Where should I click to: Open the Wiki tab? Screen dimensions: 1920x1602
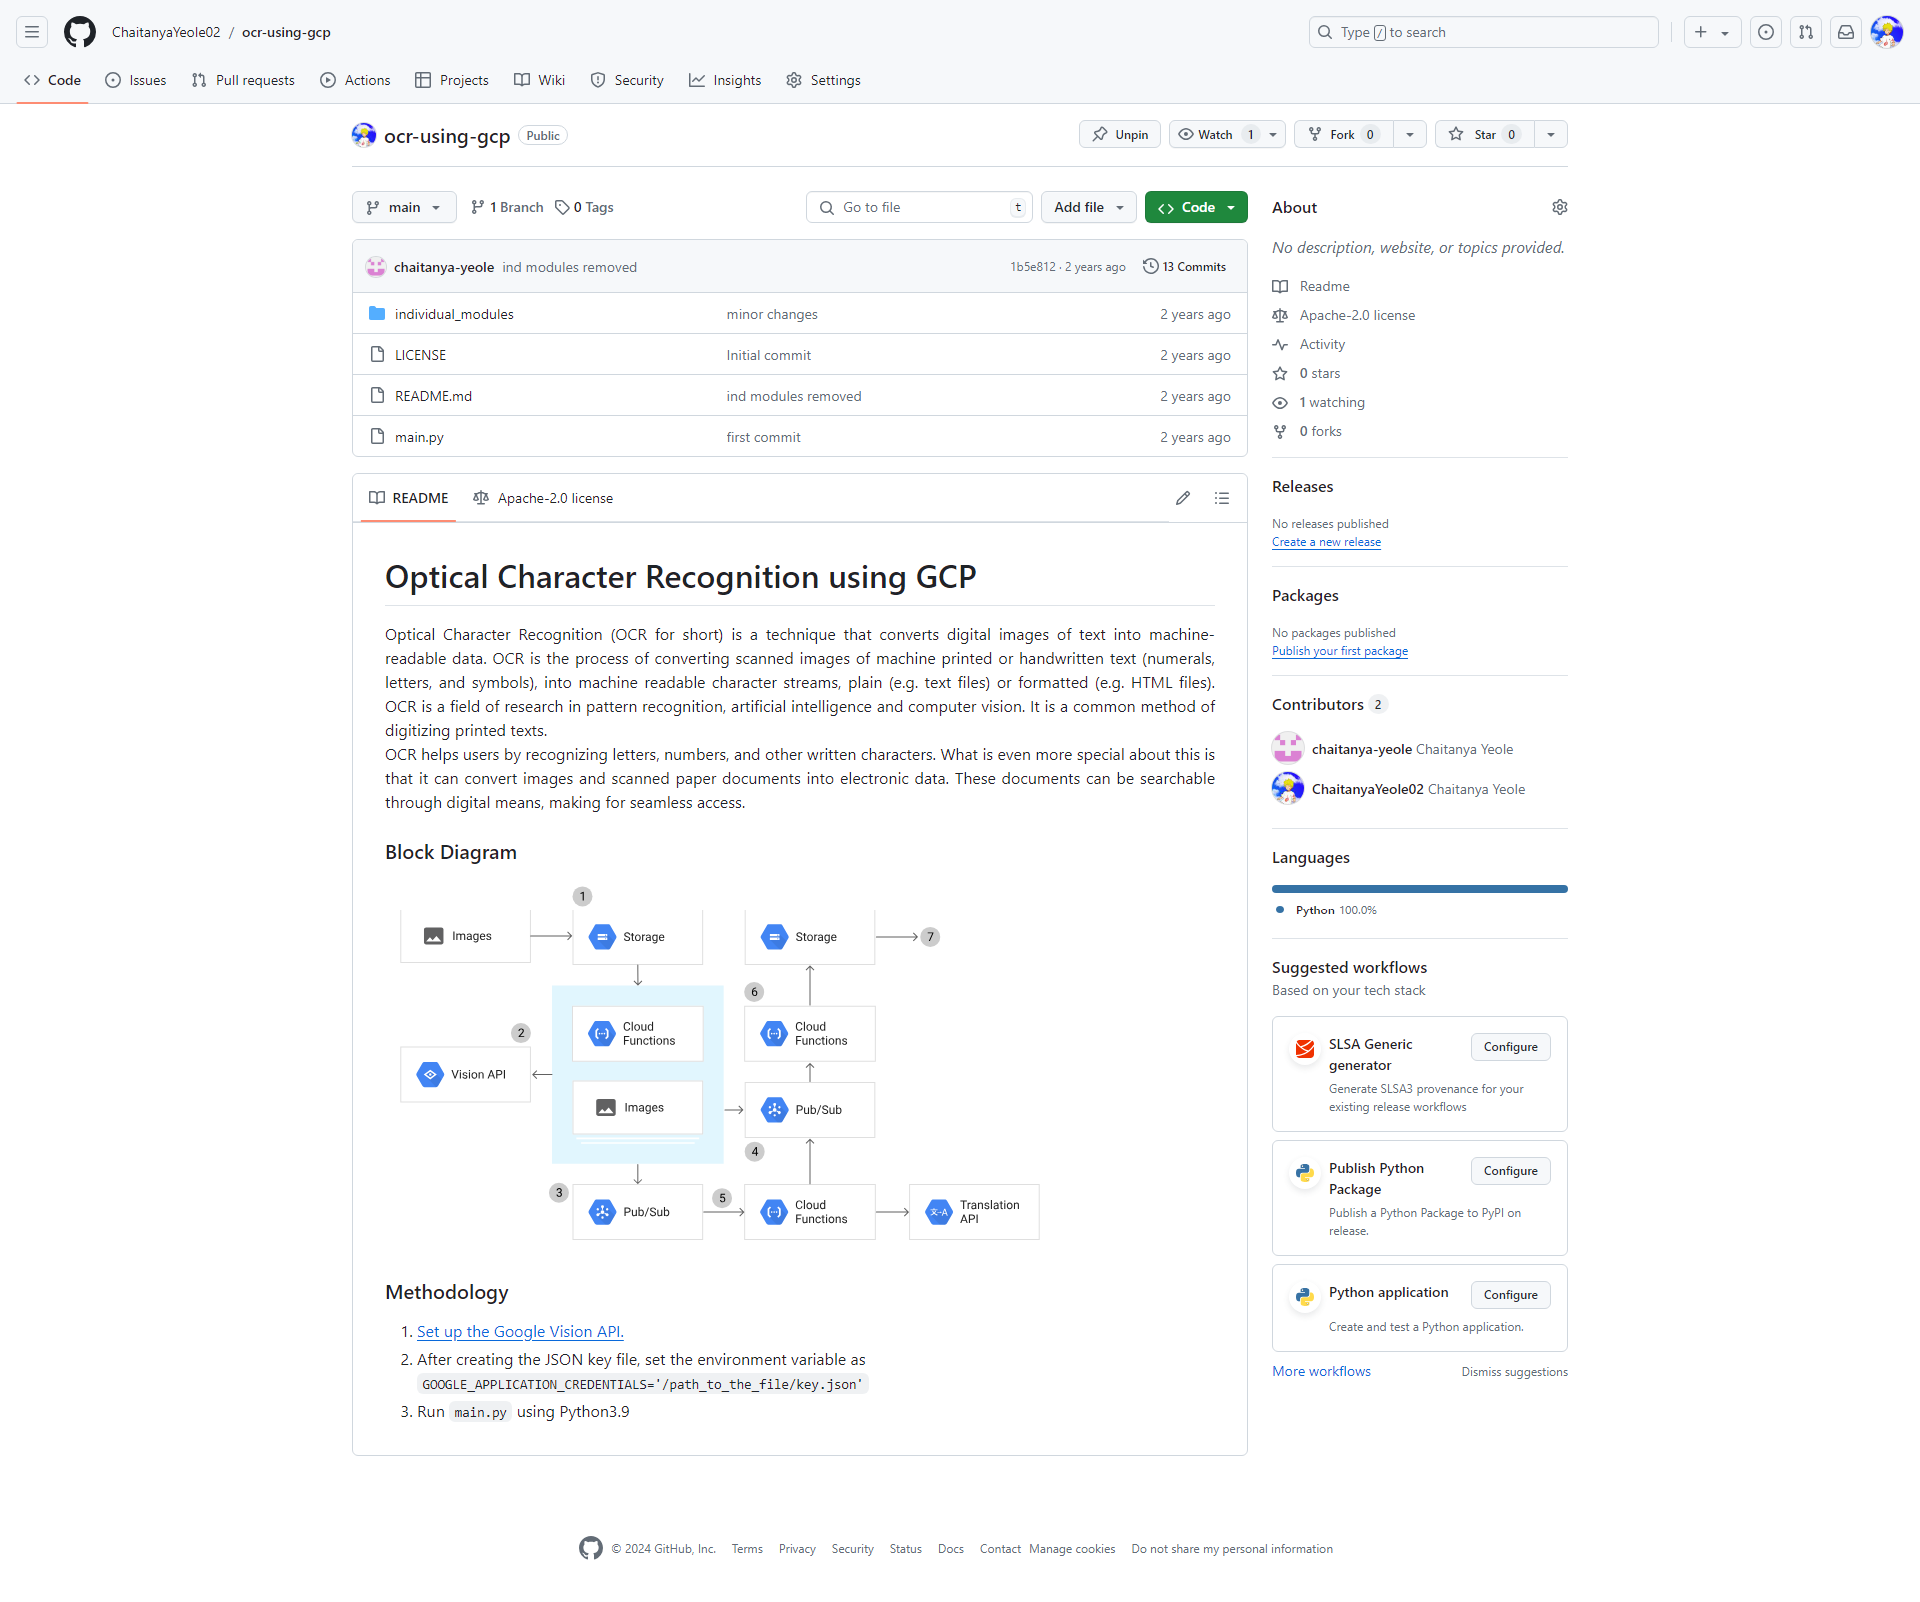[x=540, y=80]
